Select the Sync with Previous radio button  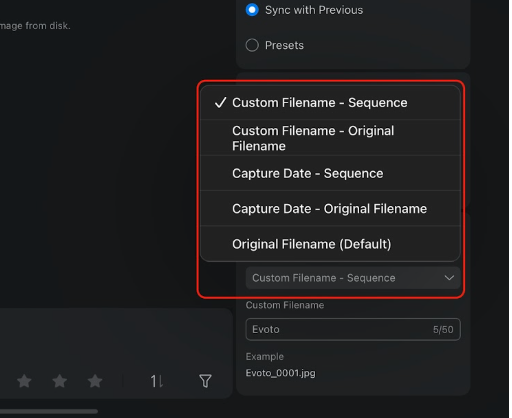coord(252,10)
